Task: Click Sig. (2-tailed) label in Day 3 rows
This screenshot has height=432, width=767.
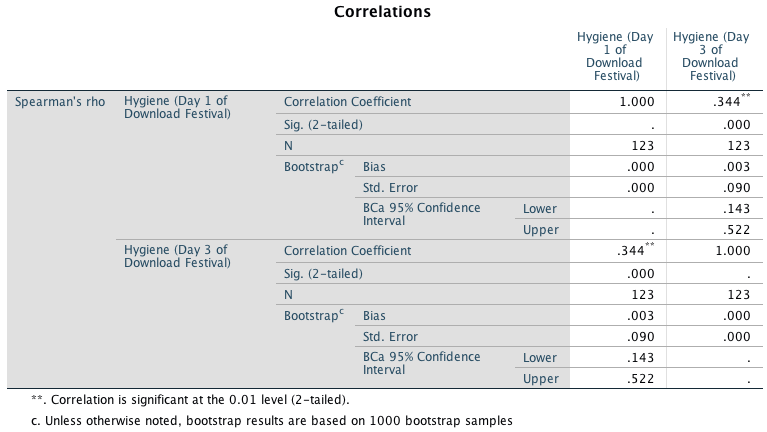Action: pos(323,273)
